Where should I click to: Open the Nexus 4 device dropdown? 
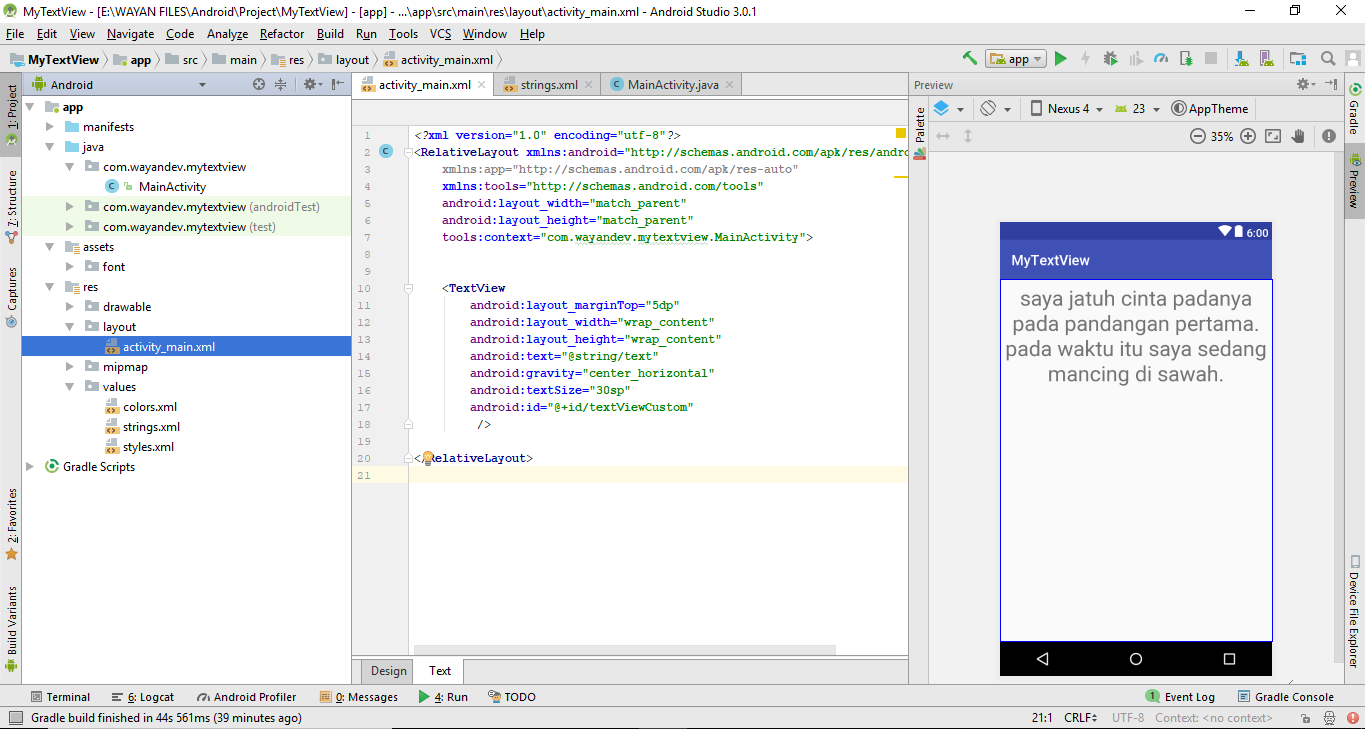tap(1066, 108)
